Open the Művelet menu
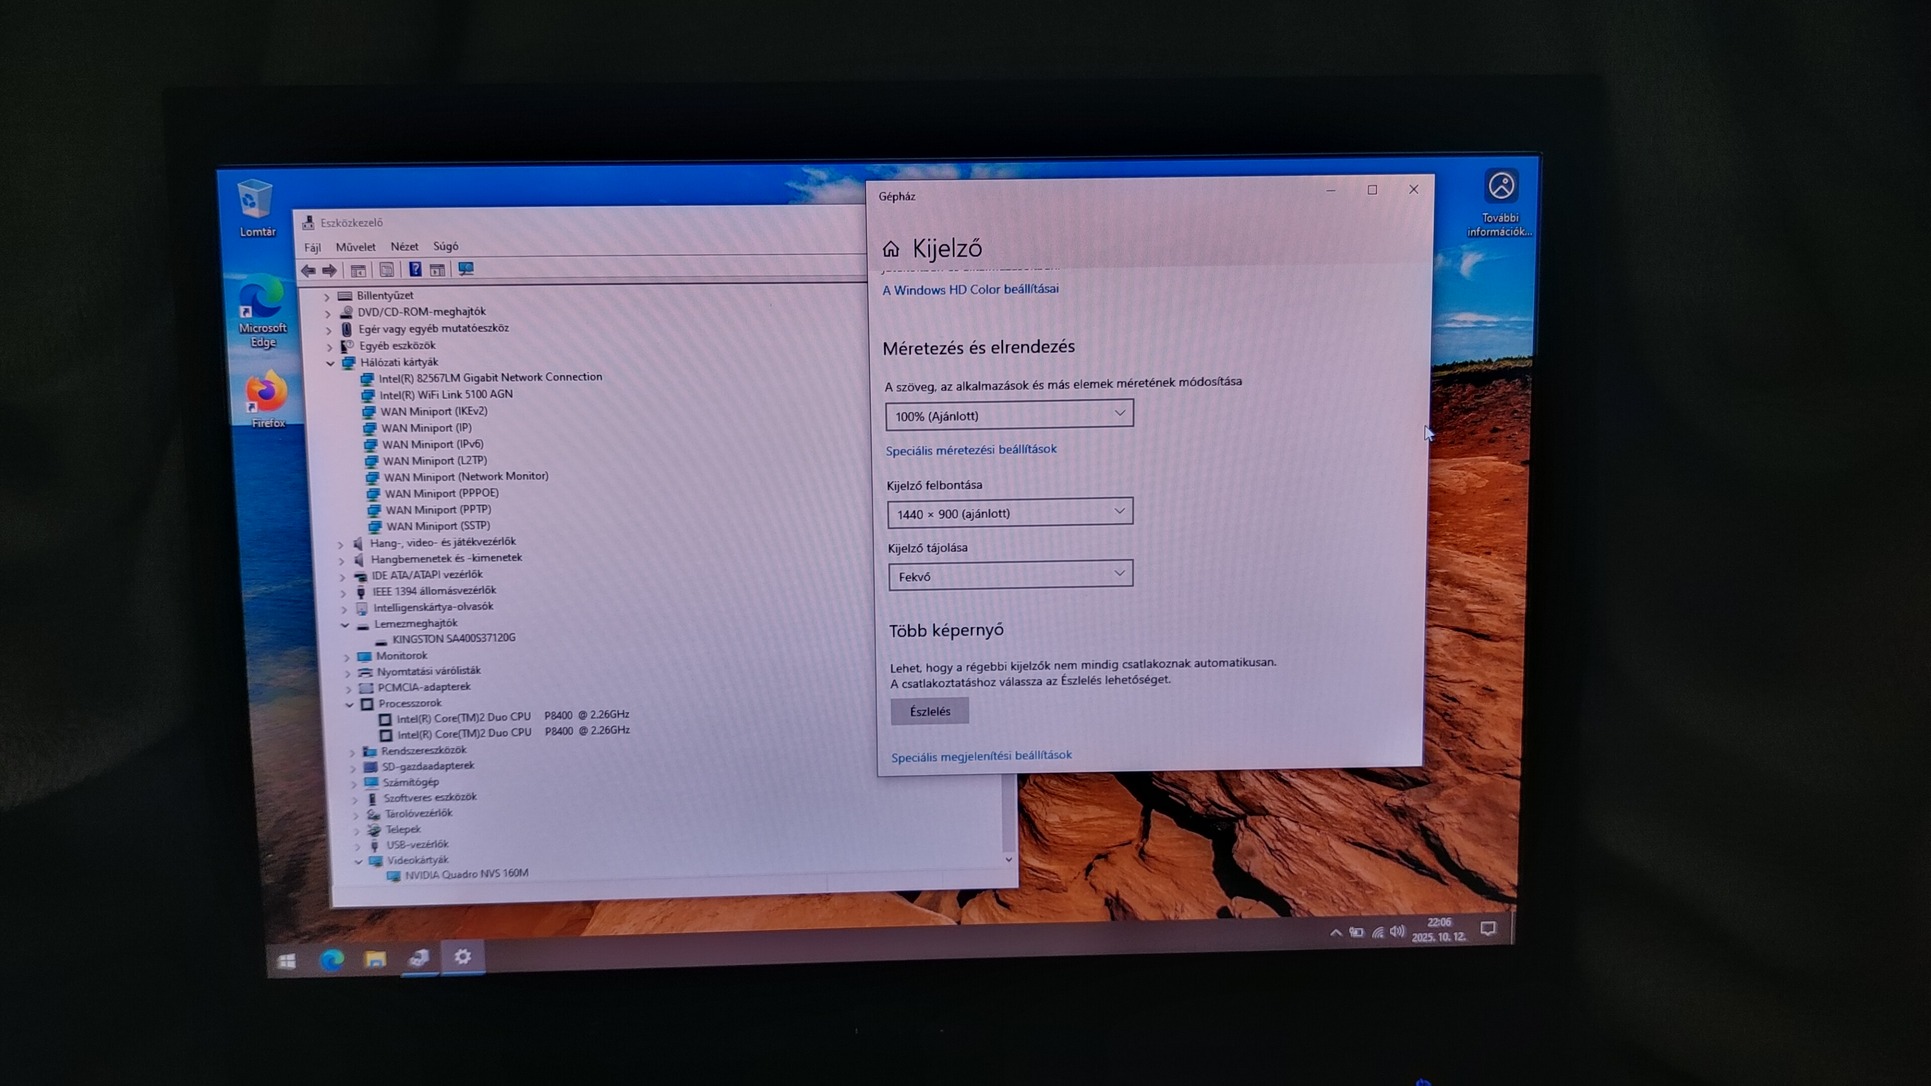Image resolution: width=1931 pixels, height=1086 pixels. click(355, 247)
